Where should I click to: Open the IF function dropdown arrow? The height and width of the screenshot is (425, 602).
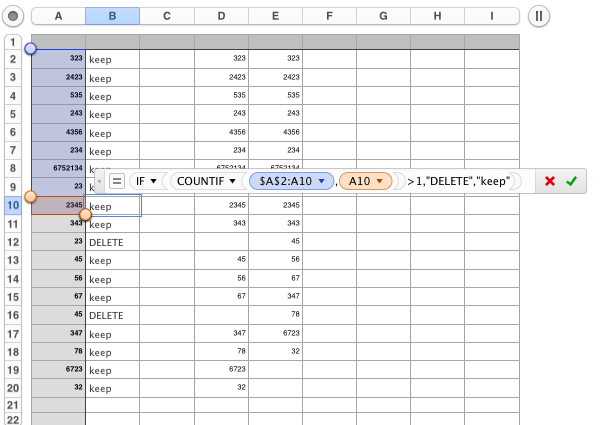[153, 181]
